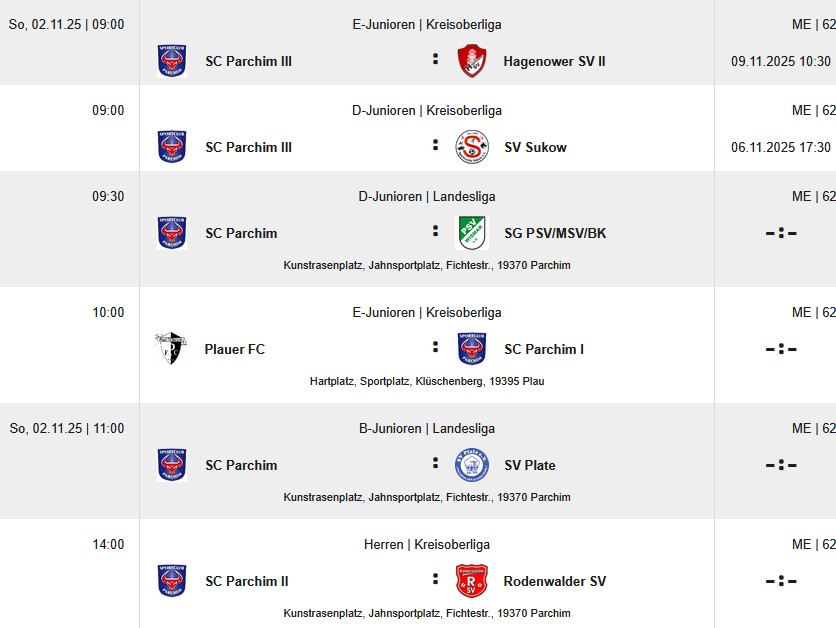Image resolution: width=836 pixels, height=628 pixels.
Task: Click the SV Plate blue emblem
Action: (472, 465)
